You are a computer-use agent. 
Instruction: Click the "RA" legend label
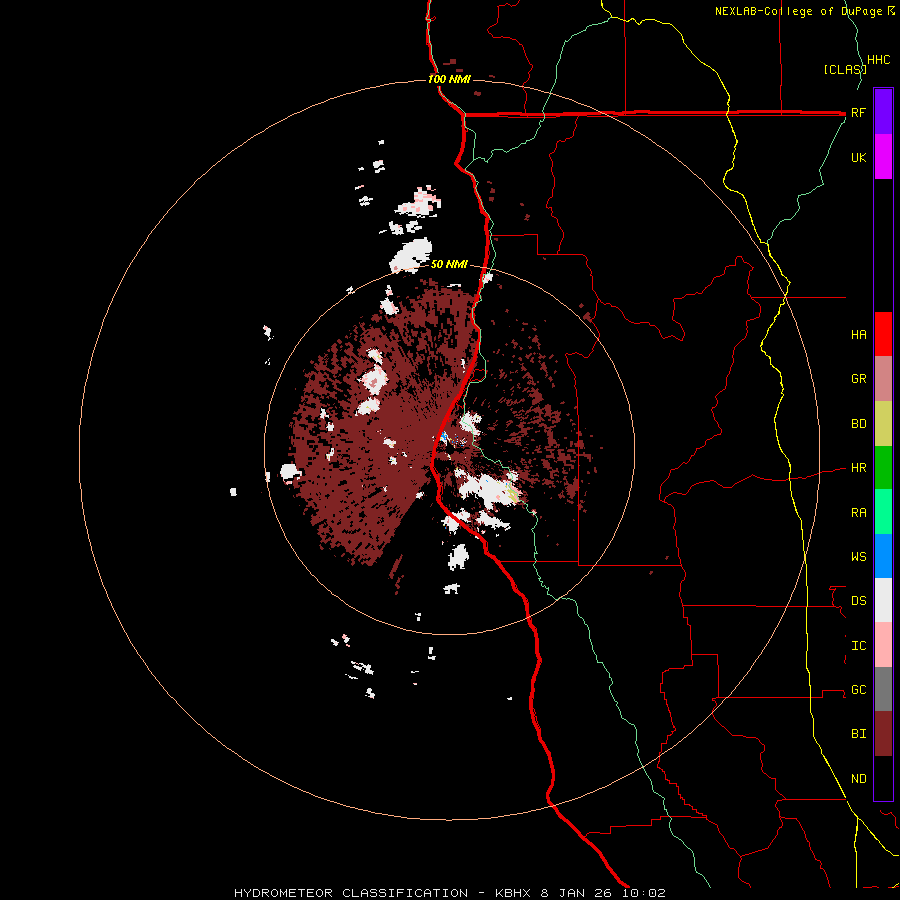pyautogui.click(x=858, y=513)
